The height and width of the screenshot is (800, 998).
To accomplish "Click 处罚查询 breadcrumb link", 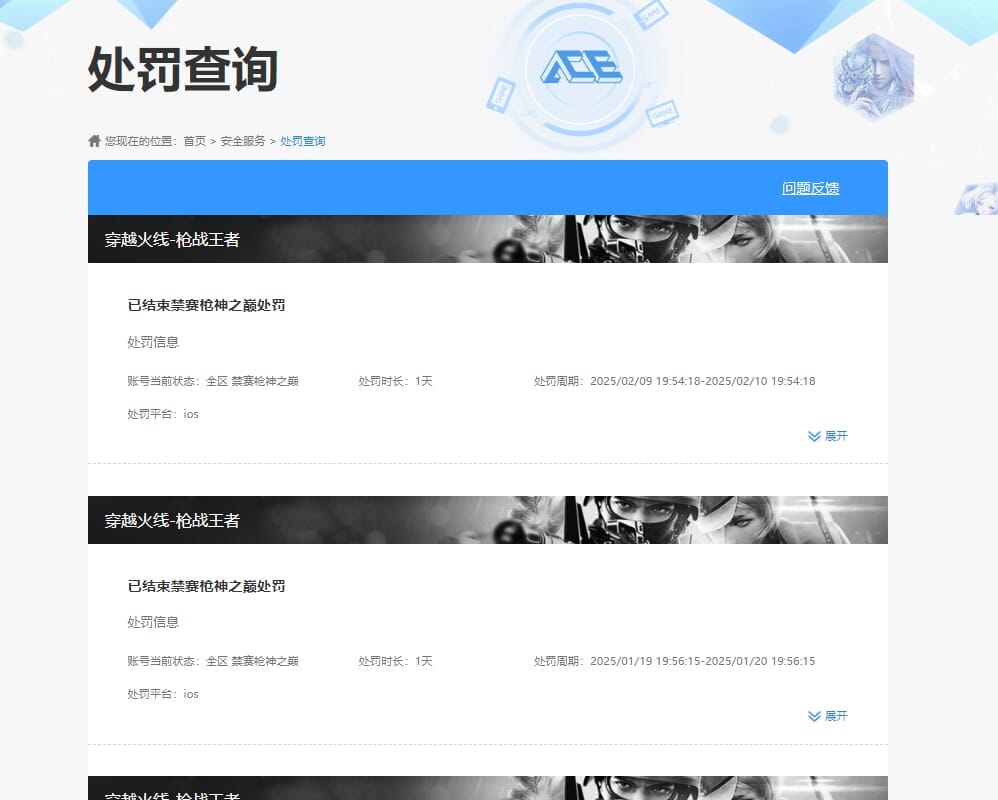I will [x=302, y=141].
